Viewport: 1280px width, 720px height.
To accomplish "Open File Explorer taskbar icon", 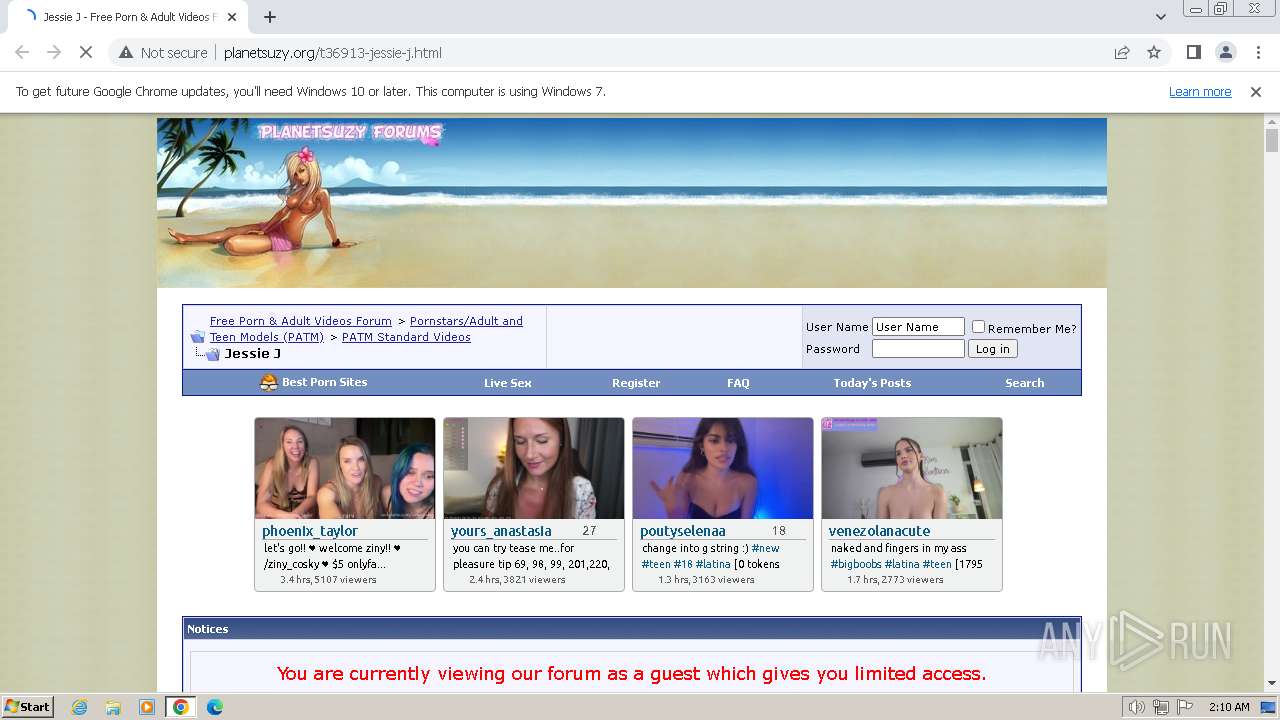I will pyautogui.click(x=113, y=707).
